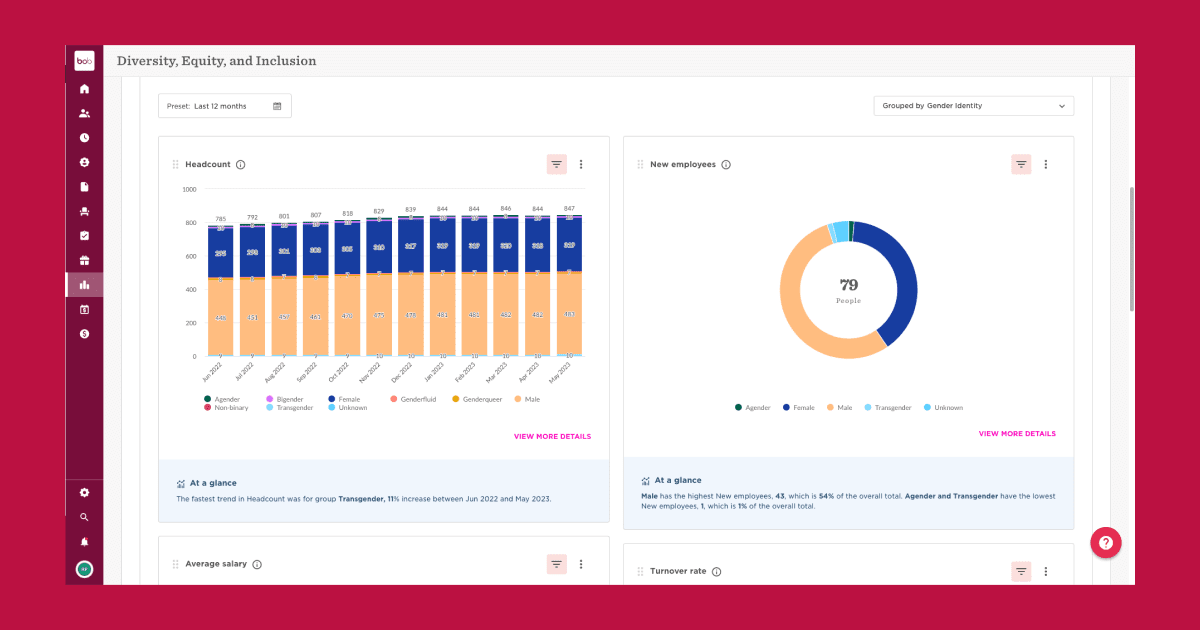Open notifications via the bell icon

pos(84,541)
